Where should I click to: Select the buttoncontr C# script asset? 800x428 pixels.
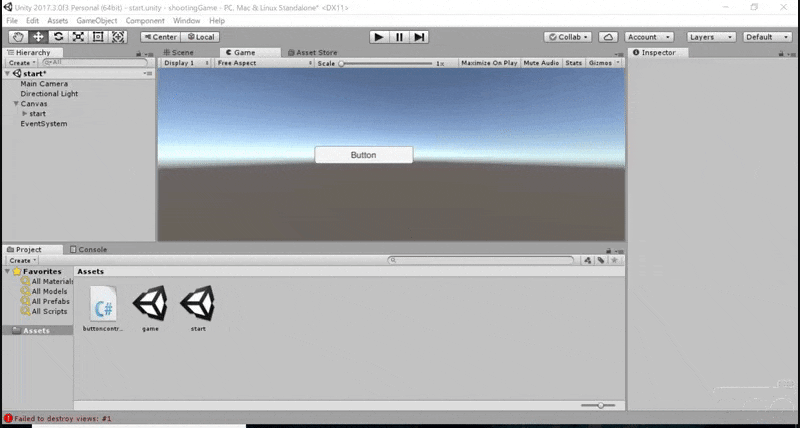pos(103,309)
